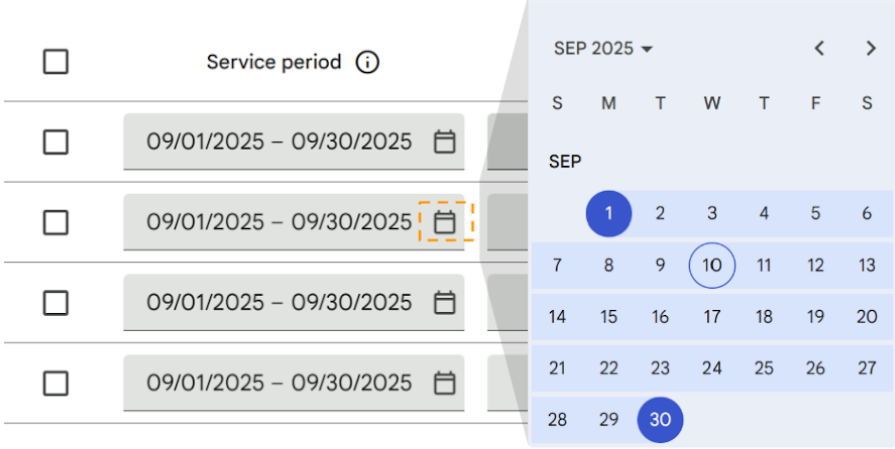Open calendar picker in third service period row

coord(445,302)
